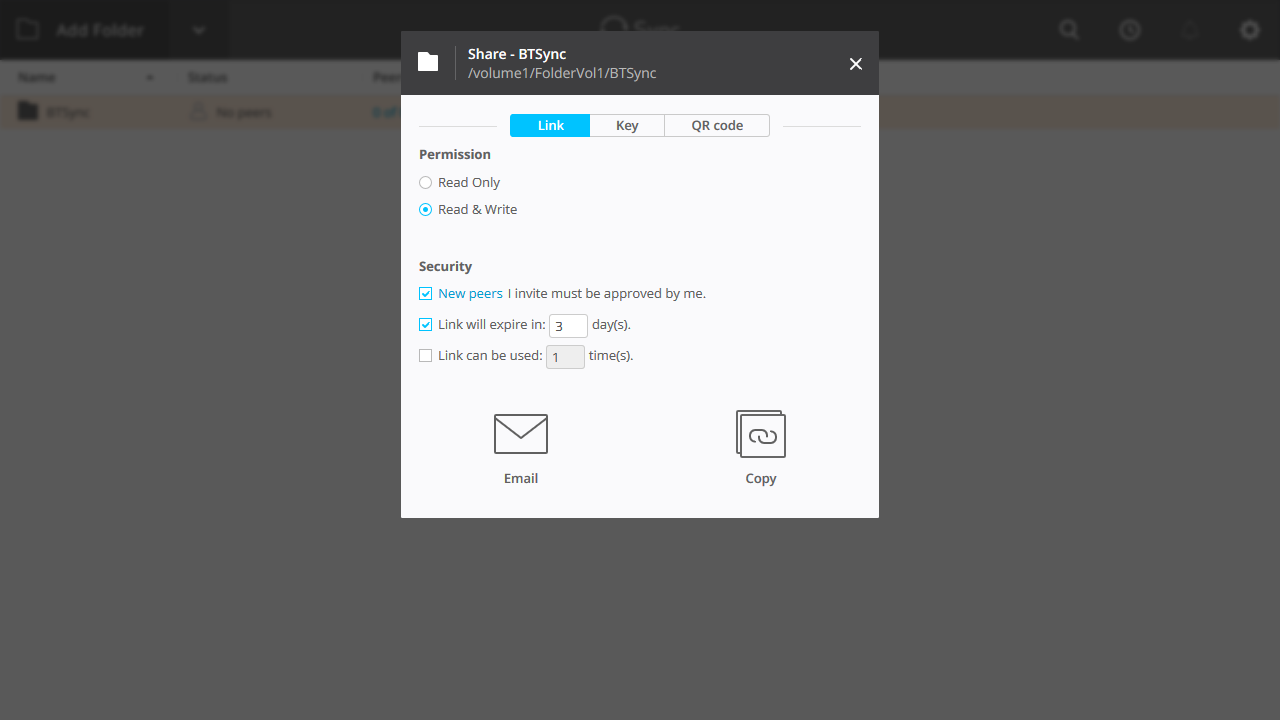Screen dimensions: 1280x720
Task: Click the expiry days input field
Action: pyautogui.click(x=568, y=325)
